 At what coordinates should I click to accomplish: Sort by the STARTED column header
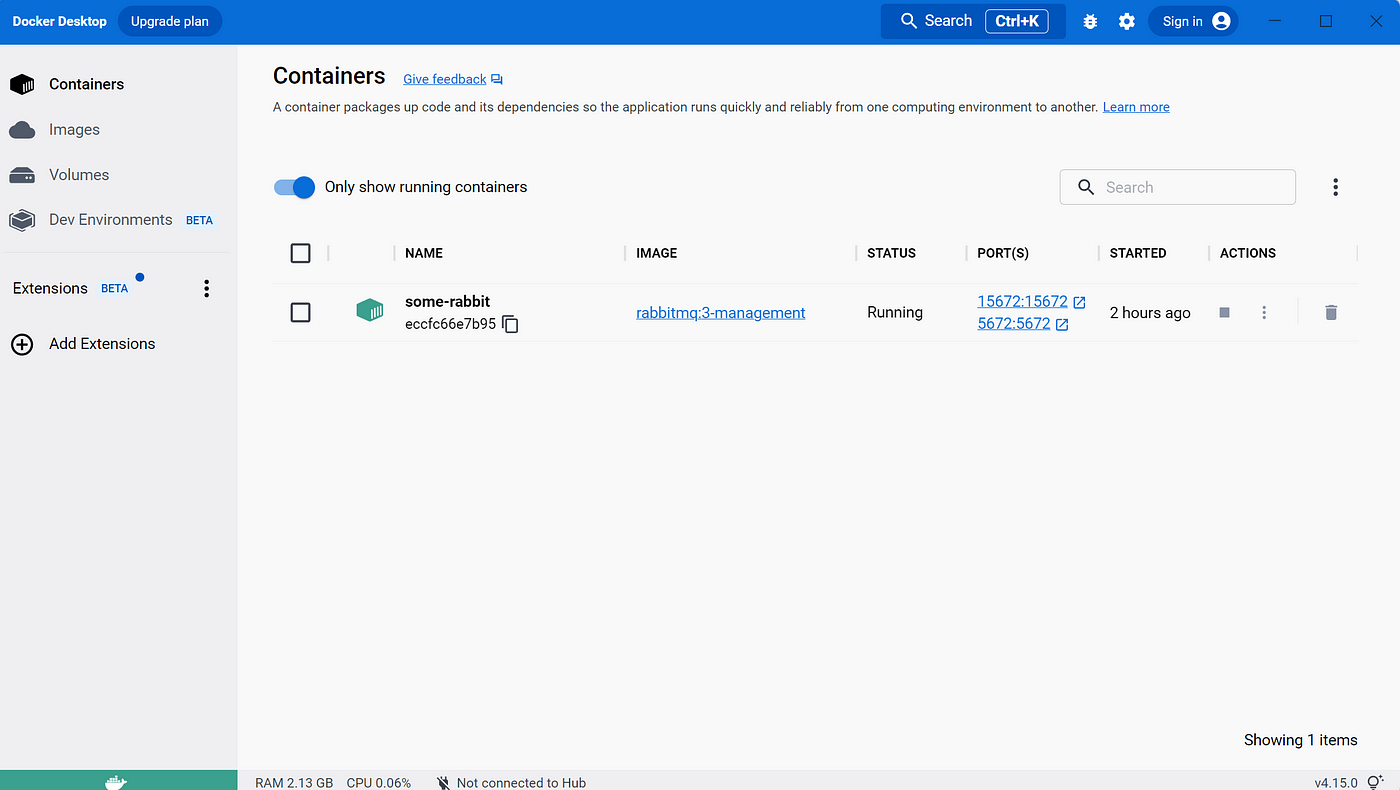click(x=1138, y=253)
